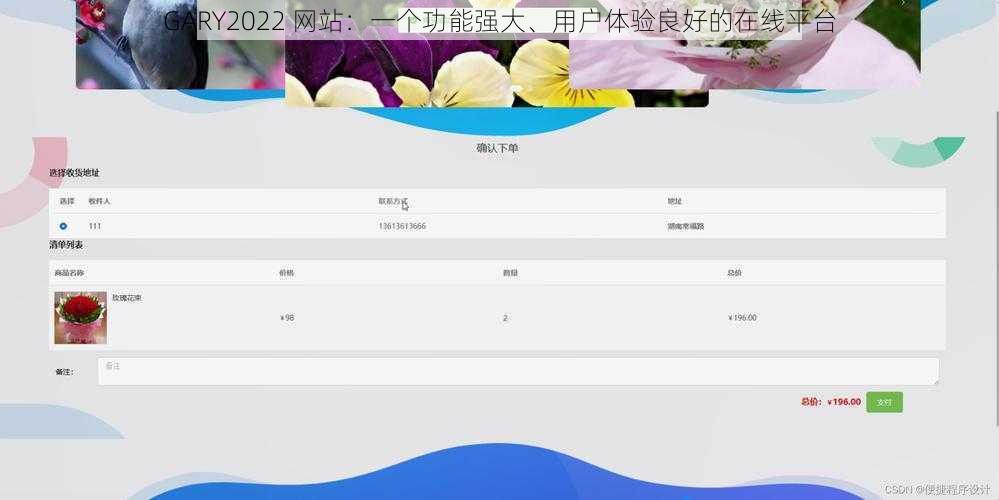Click the page's vertical scrollbar
Viewport: 999px width, 500px height.
(996, 268)
